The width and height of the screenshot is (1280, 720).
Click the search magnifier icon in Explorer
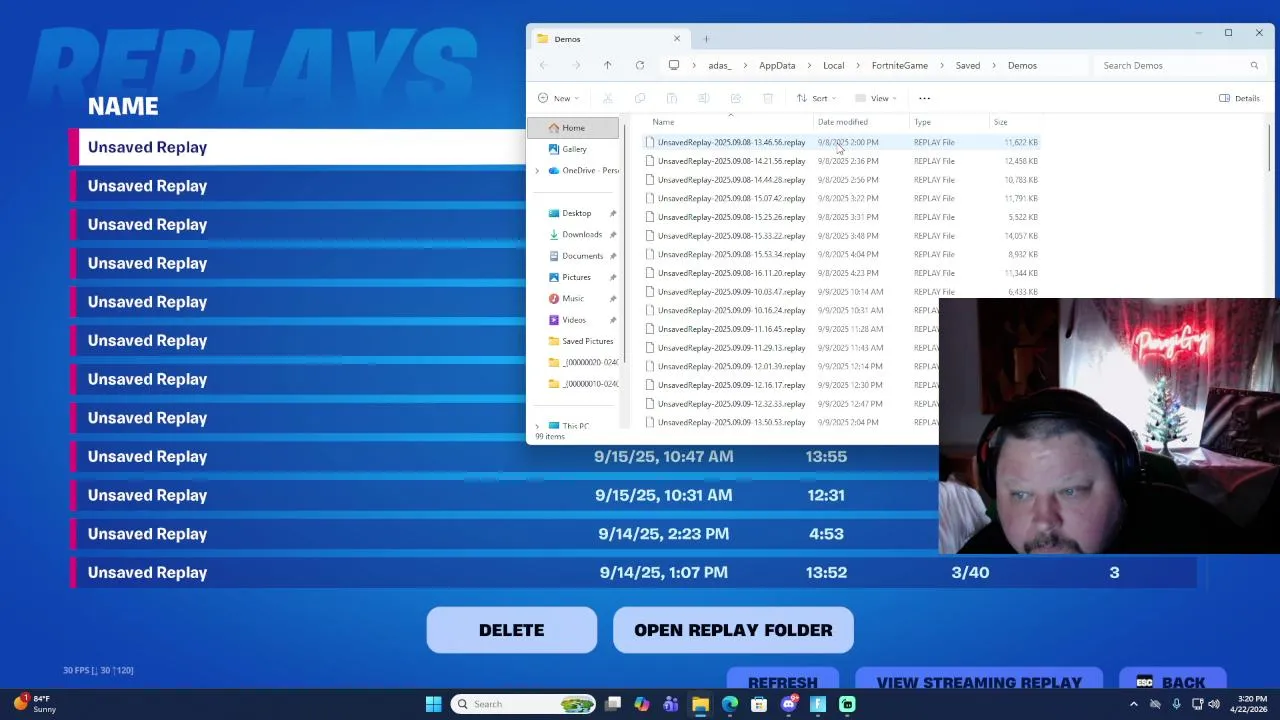pos(1254,66)
